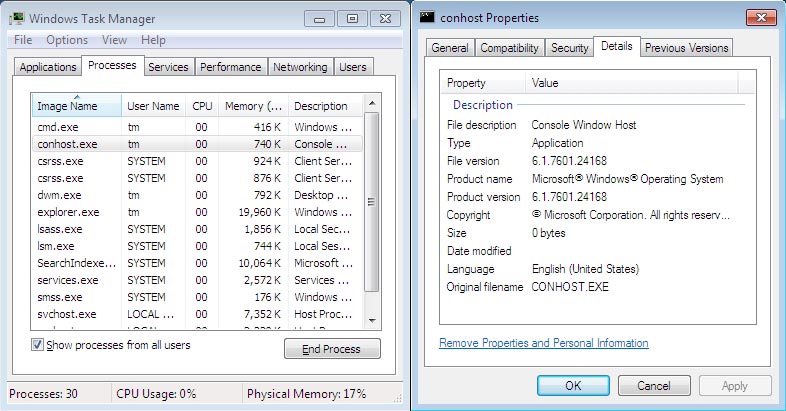This screenshot has width=786, height=411.
Task: Switch to the Services tab
Action: point(168,67)
